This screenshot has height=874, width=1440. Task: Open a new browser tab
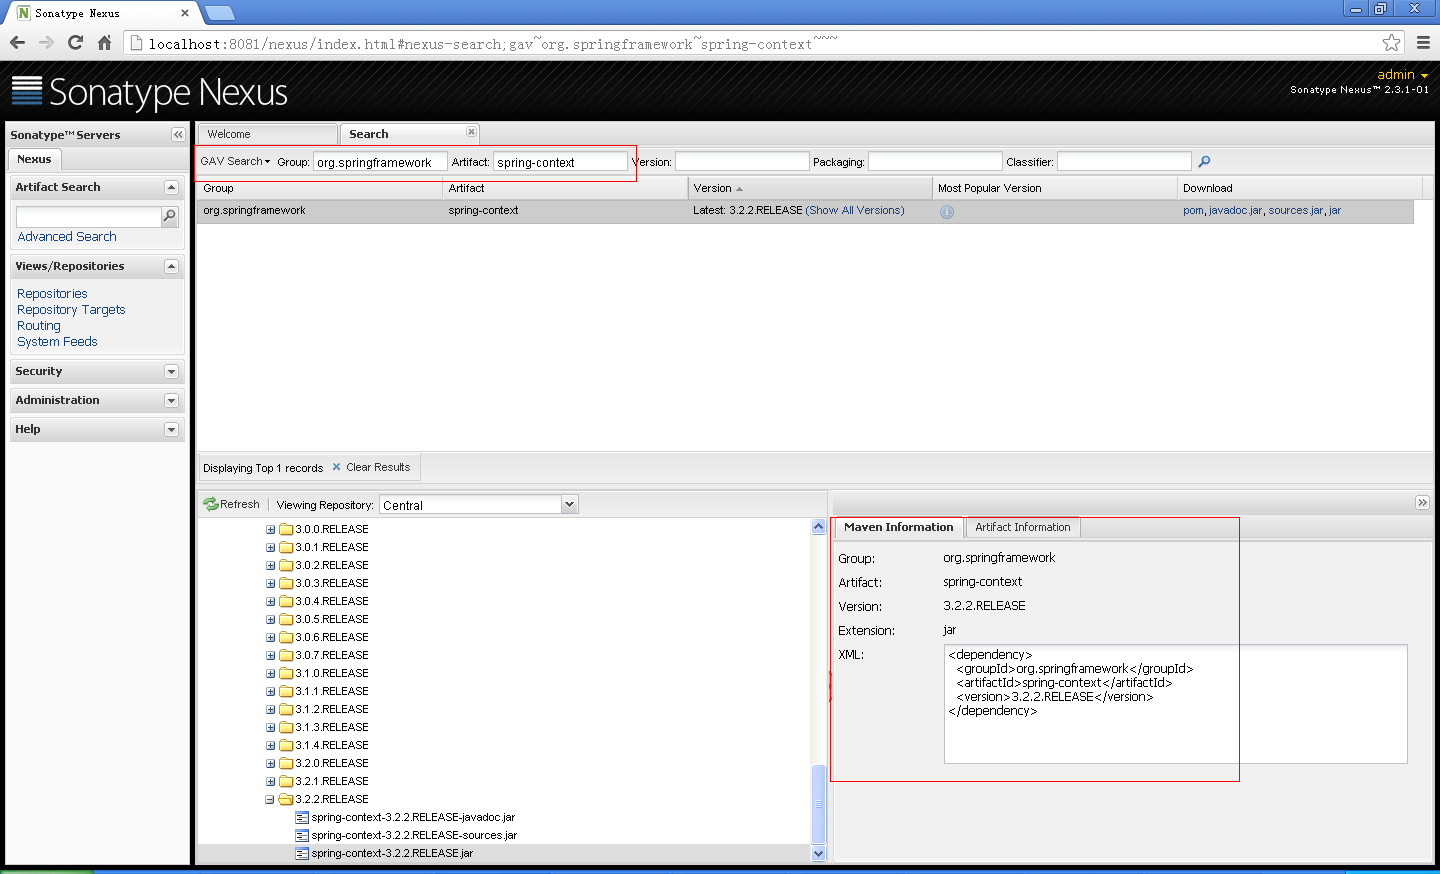click(x=219, y=13)
